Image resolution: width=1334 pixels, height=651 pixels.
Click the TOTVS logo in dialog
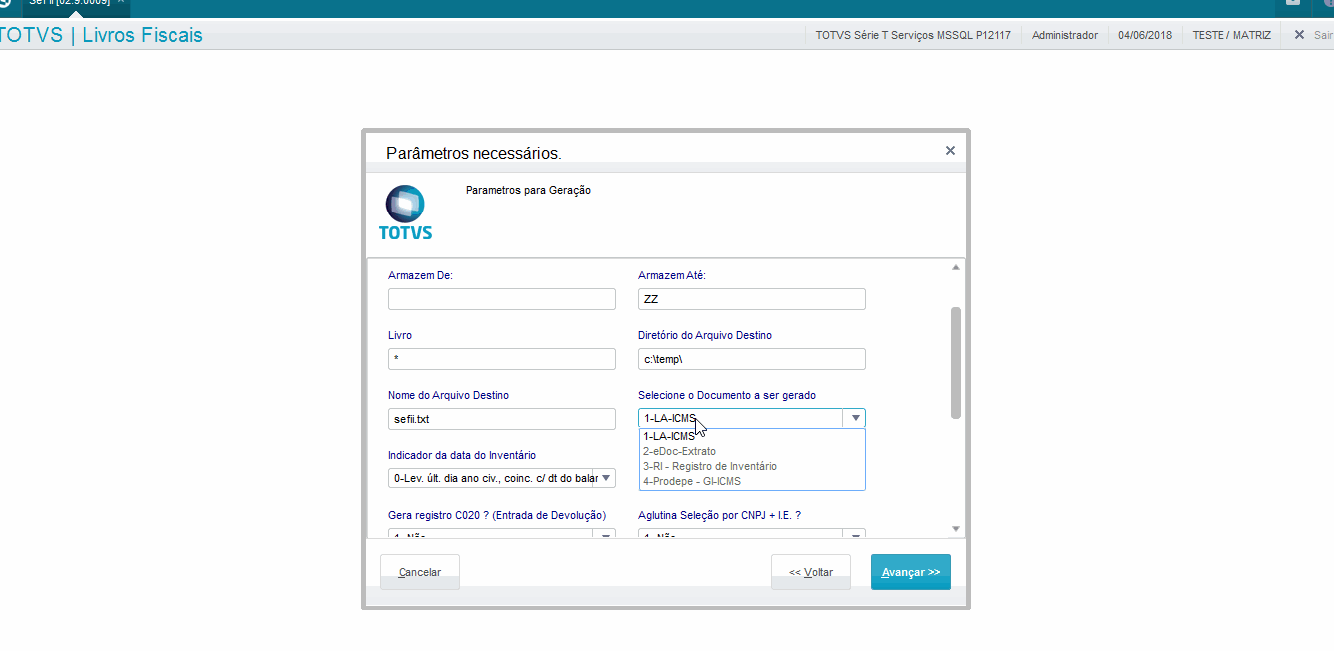click(x=406, y=213)
